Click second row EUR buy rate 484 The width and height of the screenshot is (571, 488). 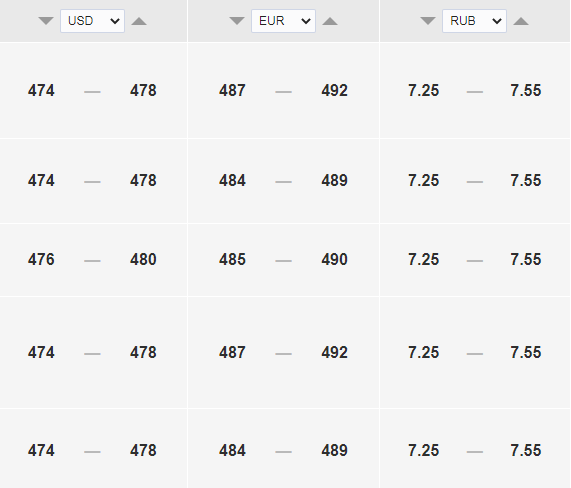click(232, 181)
